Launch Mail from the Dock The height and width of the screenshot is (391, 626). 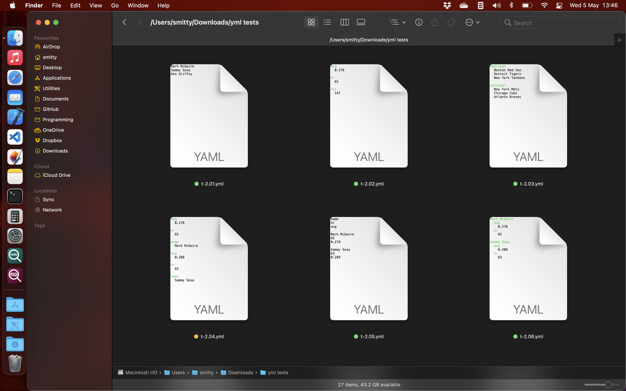(15, 97)
